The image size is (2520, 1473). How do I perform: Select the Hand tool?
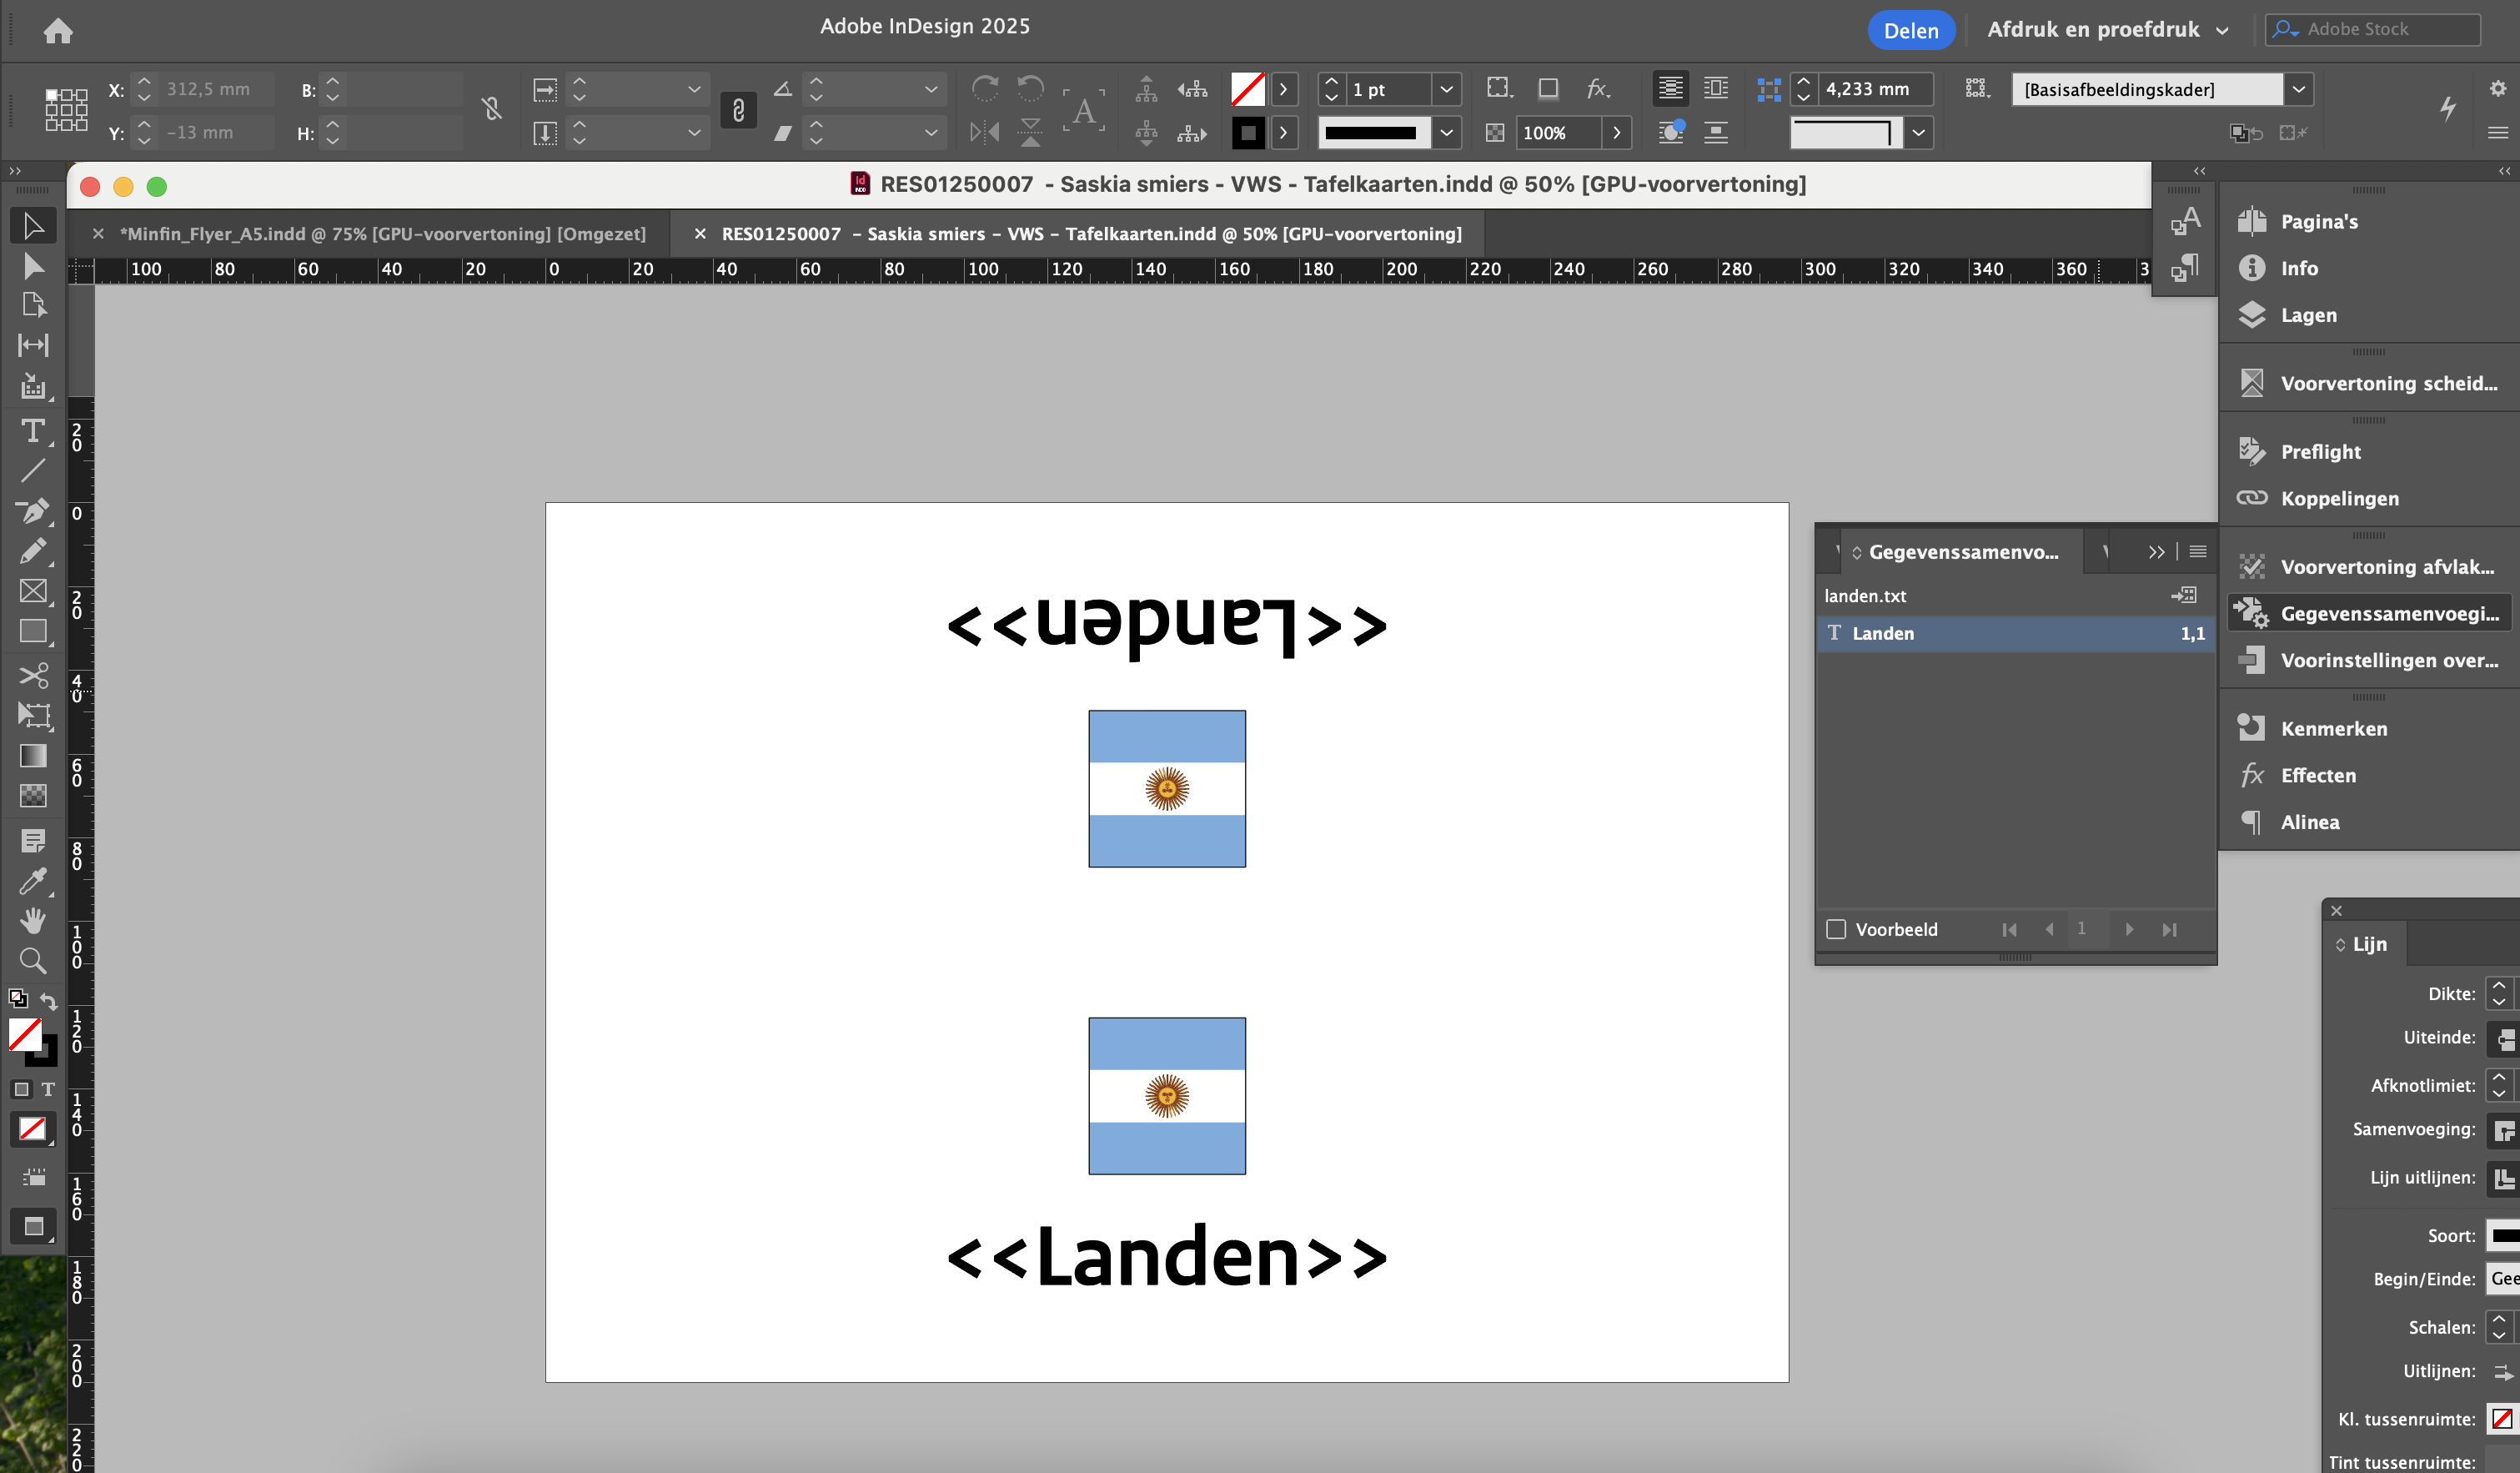click(33, 920)
